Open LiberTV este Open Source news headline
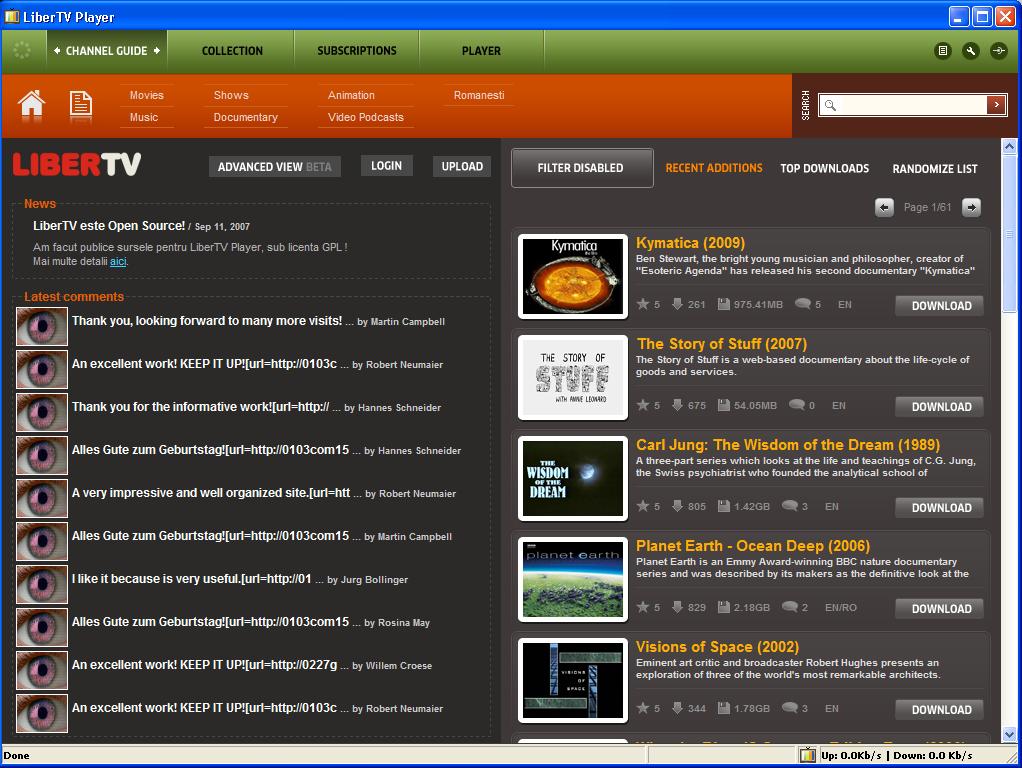1022x768 pixels. click(x=109, y=226)
